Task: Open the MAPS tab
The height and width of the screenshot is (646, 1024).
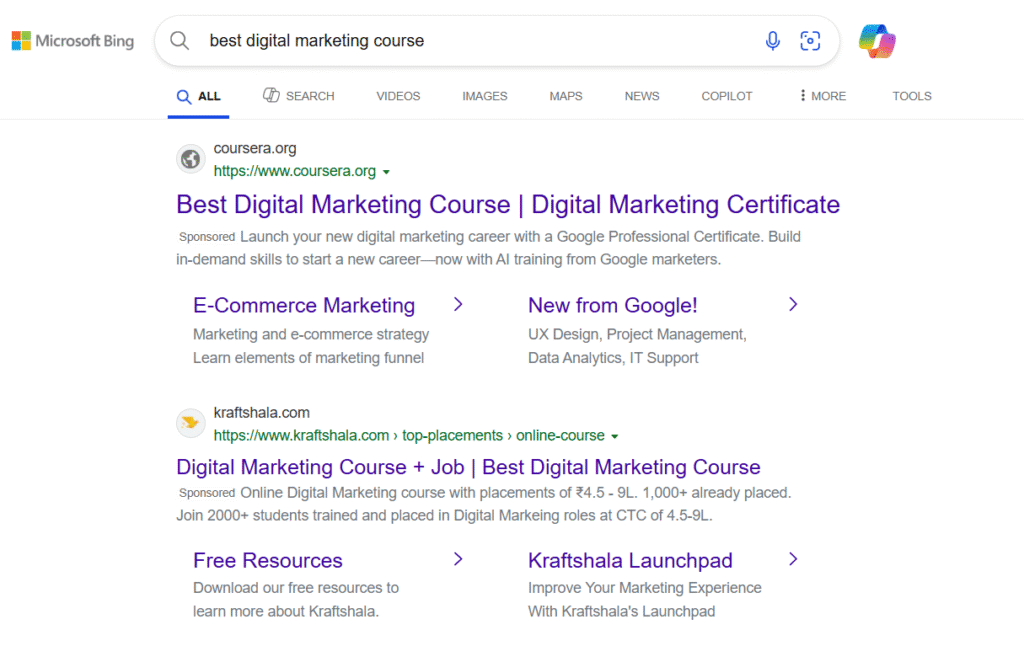Action: pos(566,96)
